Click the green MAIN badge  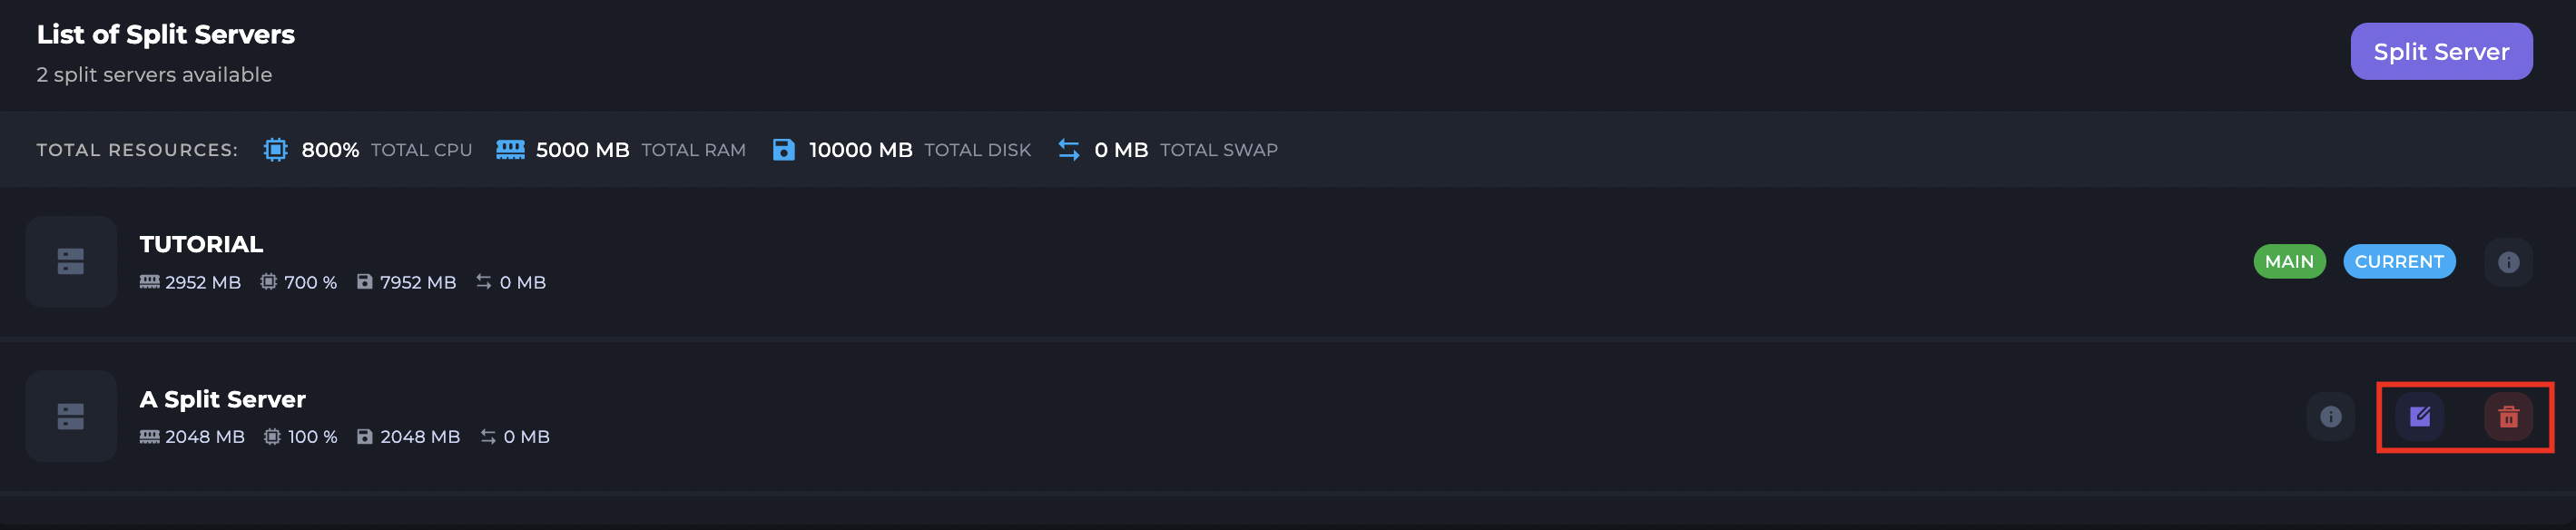pyautogui.click(x=2288, y=262)
